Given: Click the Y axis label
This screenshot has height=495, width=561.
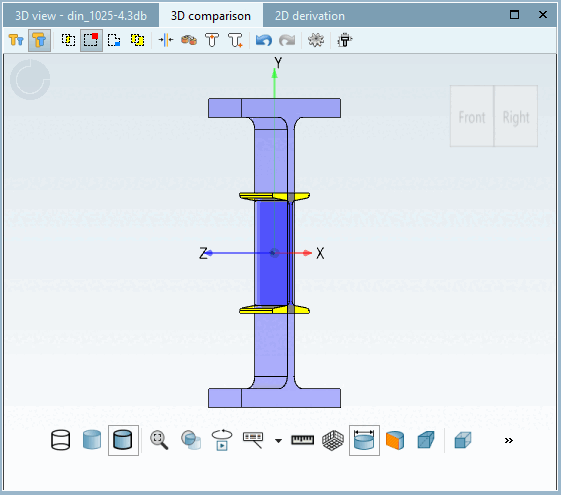Looking at the screenshot, I should pyautogui.click(x=278, y=63).
